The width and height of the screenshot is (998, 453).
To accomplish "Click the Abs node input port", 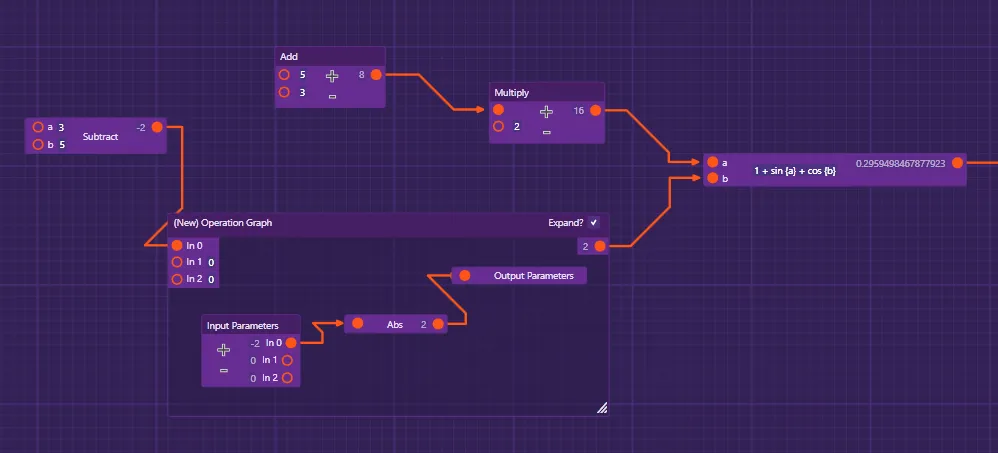I will click(358, 324).
